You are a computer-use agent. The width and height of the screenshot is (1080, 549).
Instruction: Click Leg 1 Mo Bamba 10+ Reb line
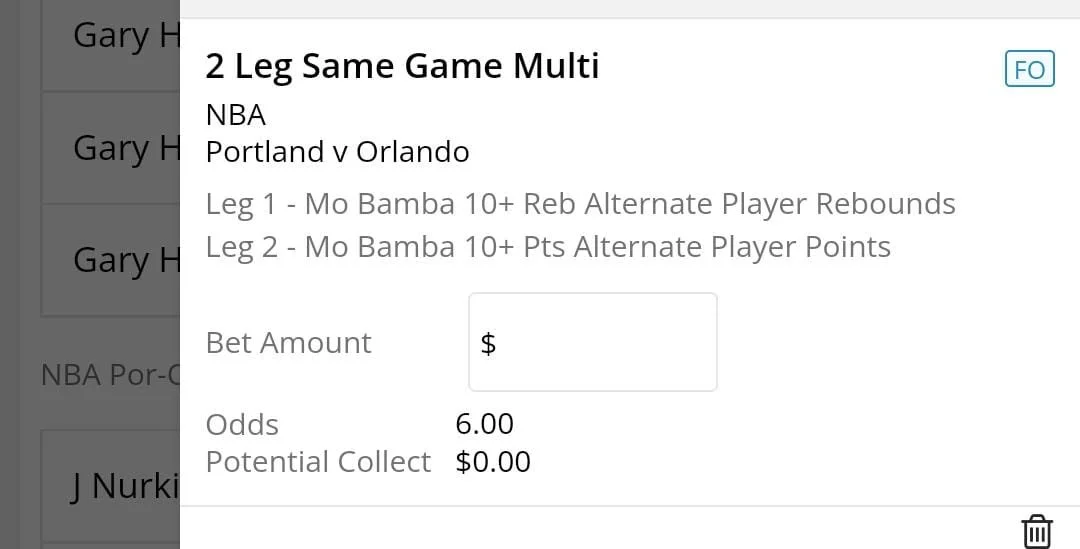click(x=580, y=204)
